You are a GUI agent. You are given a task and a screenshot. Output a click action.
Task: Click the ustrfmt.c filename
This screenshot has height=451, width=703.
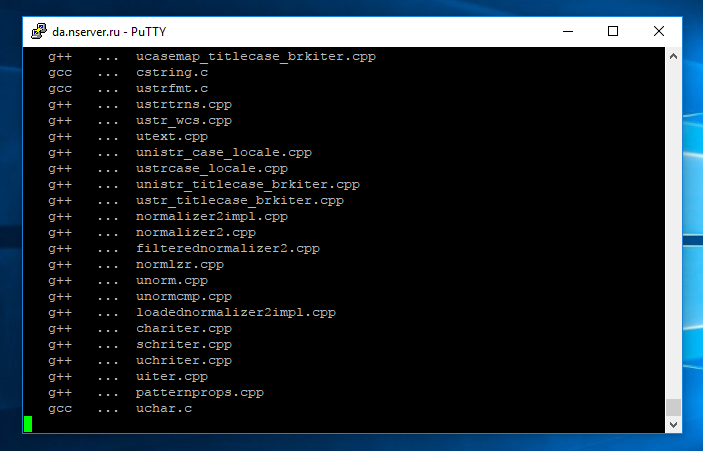[172, 89]
